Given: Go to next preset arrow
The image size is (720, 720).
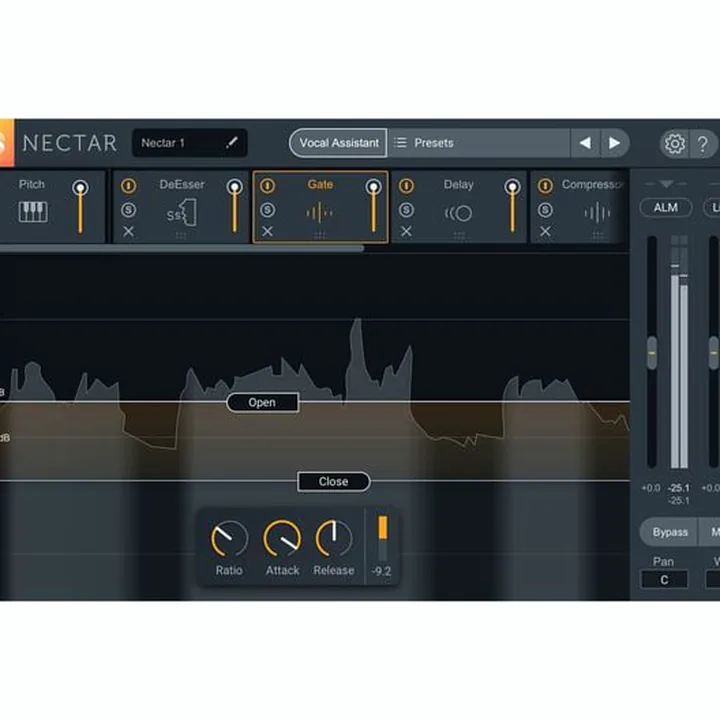Looking at the screenshot, I should (614, 143).
